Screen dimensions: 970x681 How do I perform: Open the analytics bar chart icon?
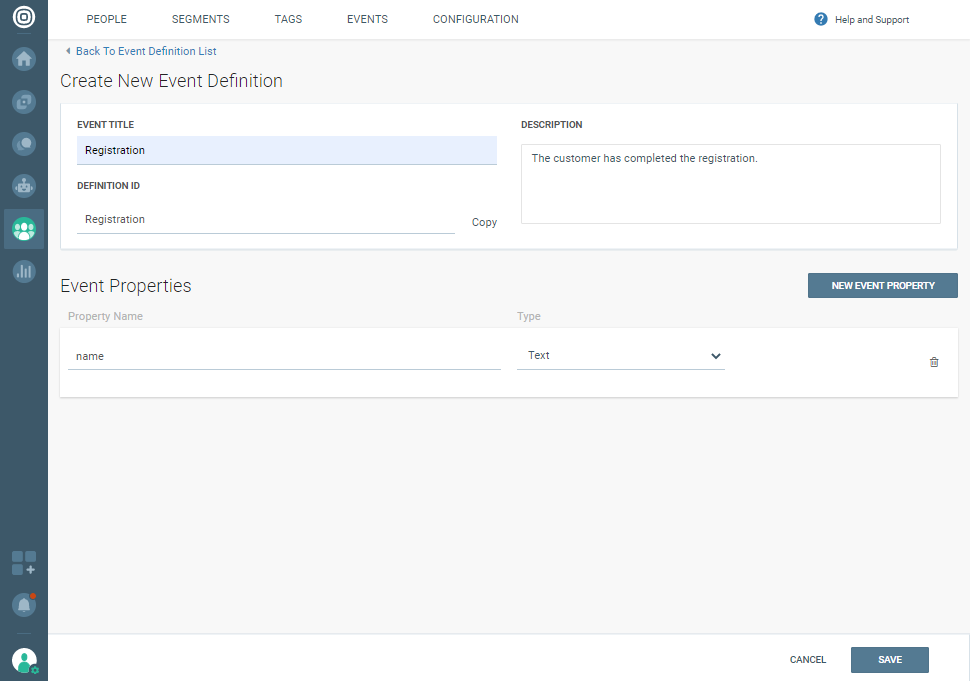[24, 271]
